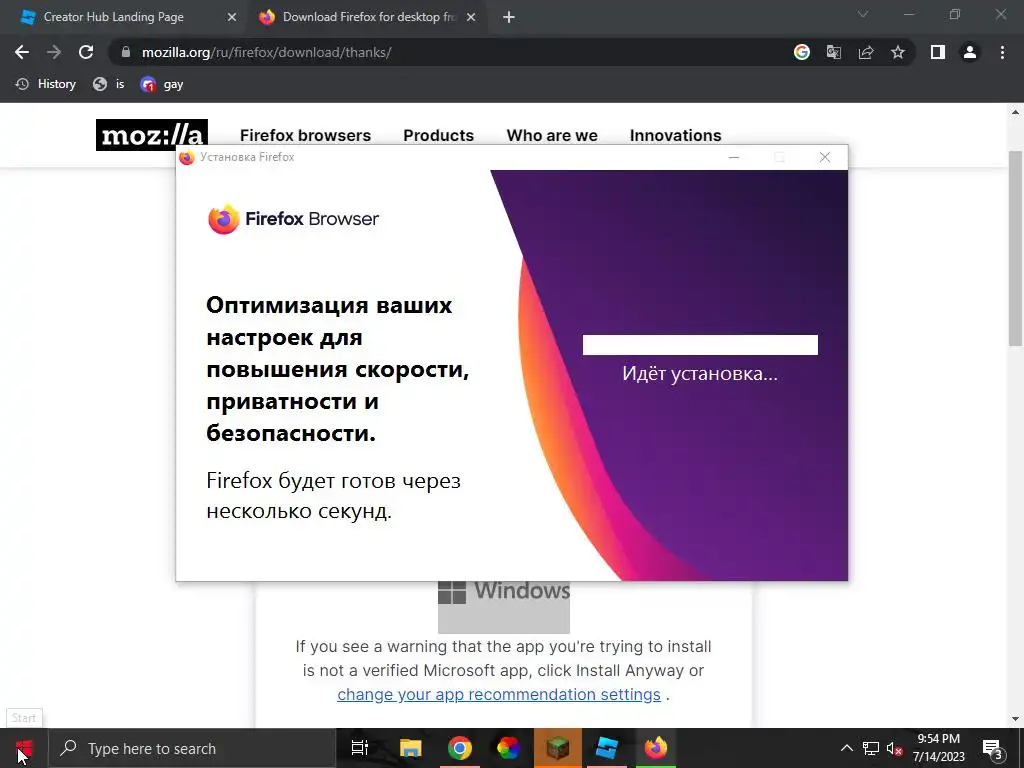
Task: Click the network icon in system tray
Action: pyautogui.click(x=871, y=748)
